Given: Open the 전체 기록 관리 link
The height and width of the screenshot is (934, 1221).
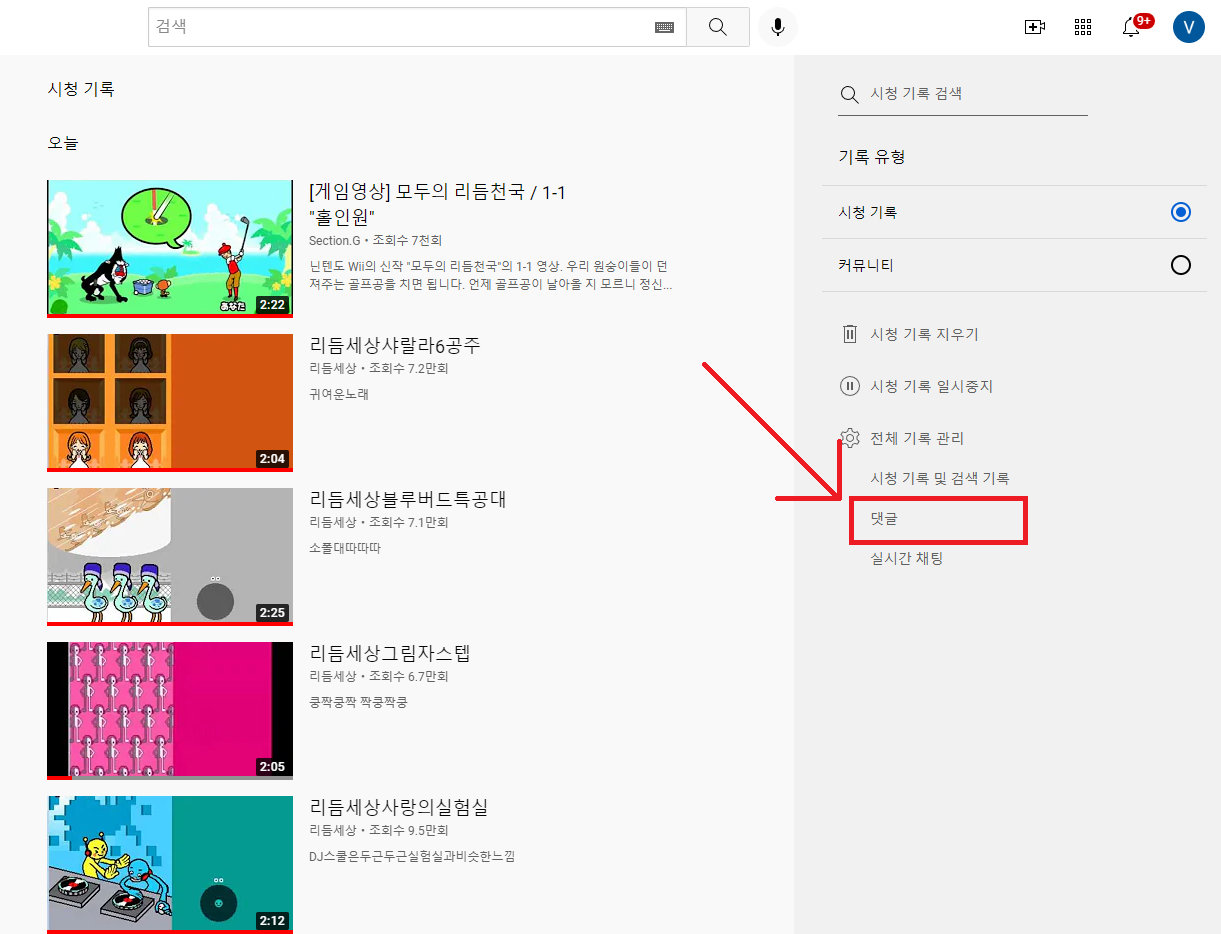Looking at the screenshot, I should [917, 438].
